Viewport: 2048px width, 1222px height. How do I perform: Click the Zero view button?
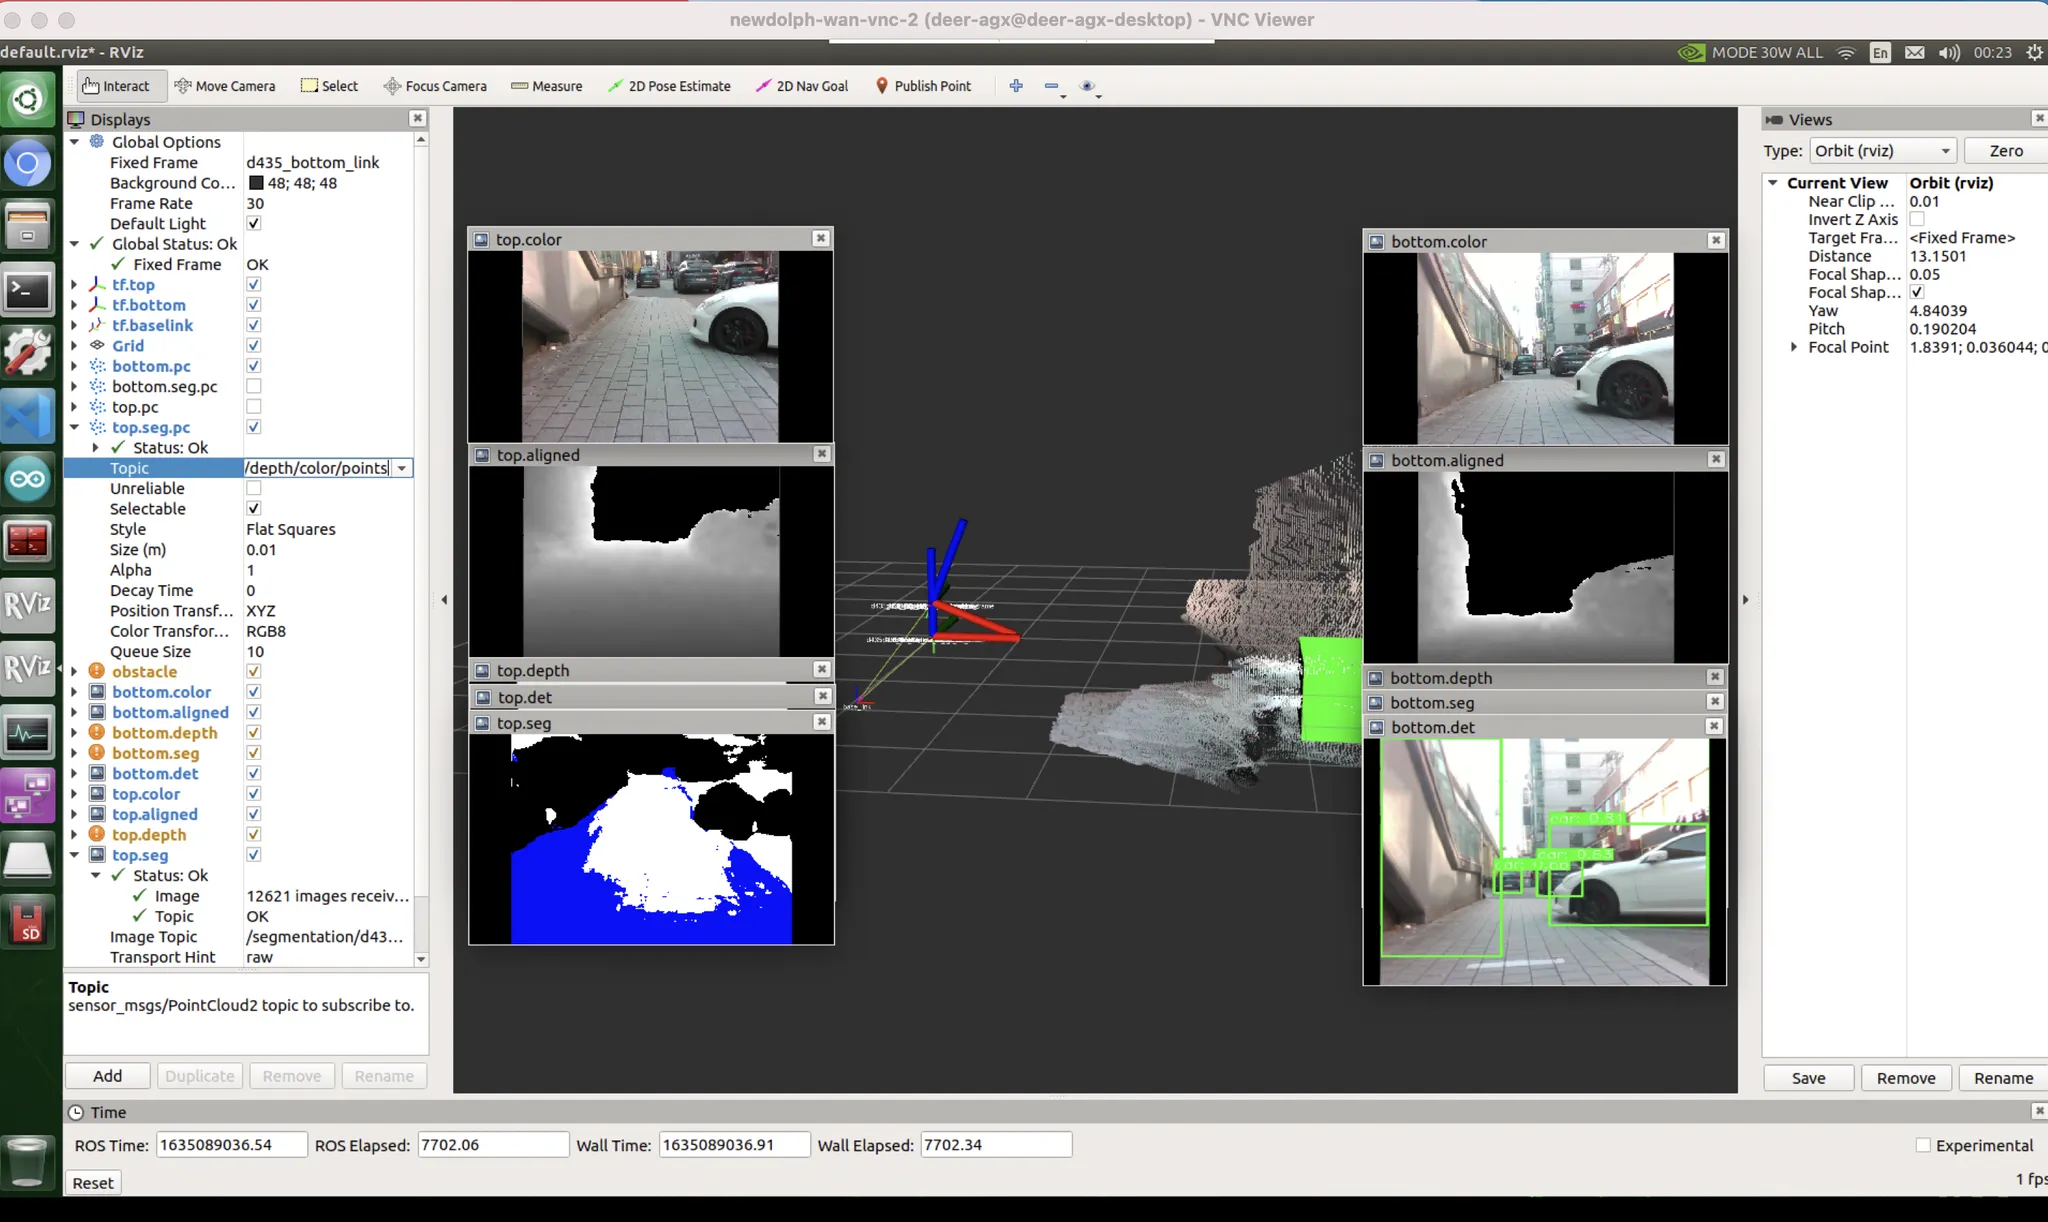2005,151
